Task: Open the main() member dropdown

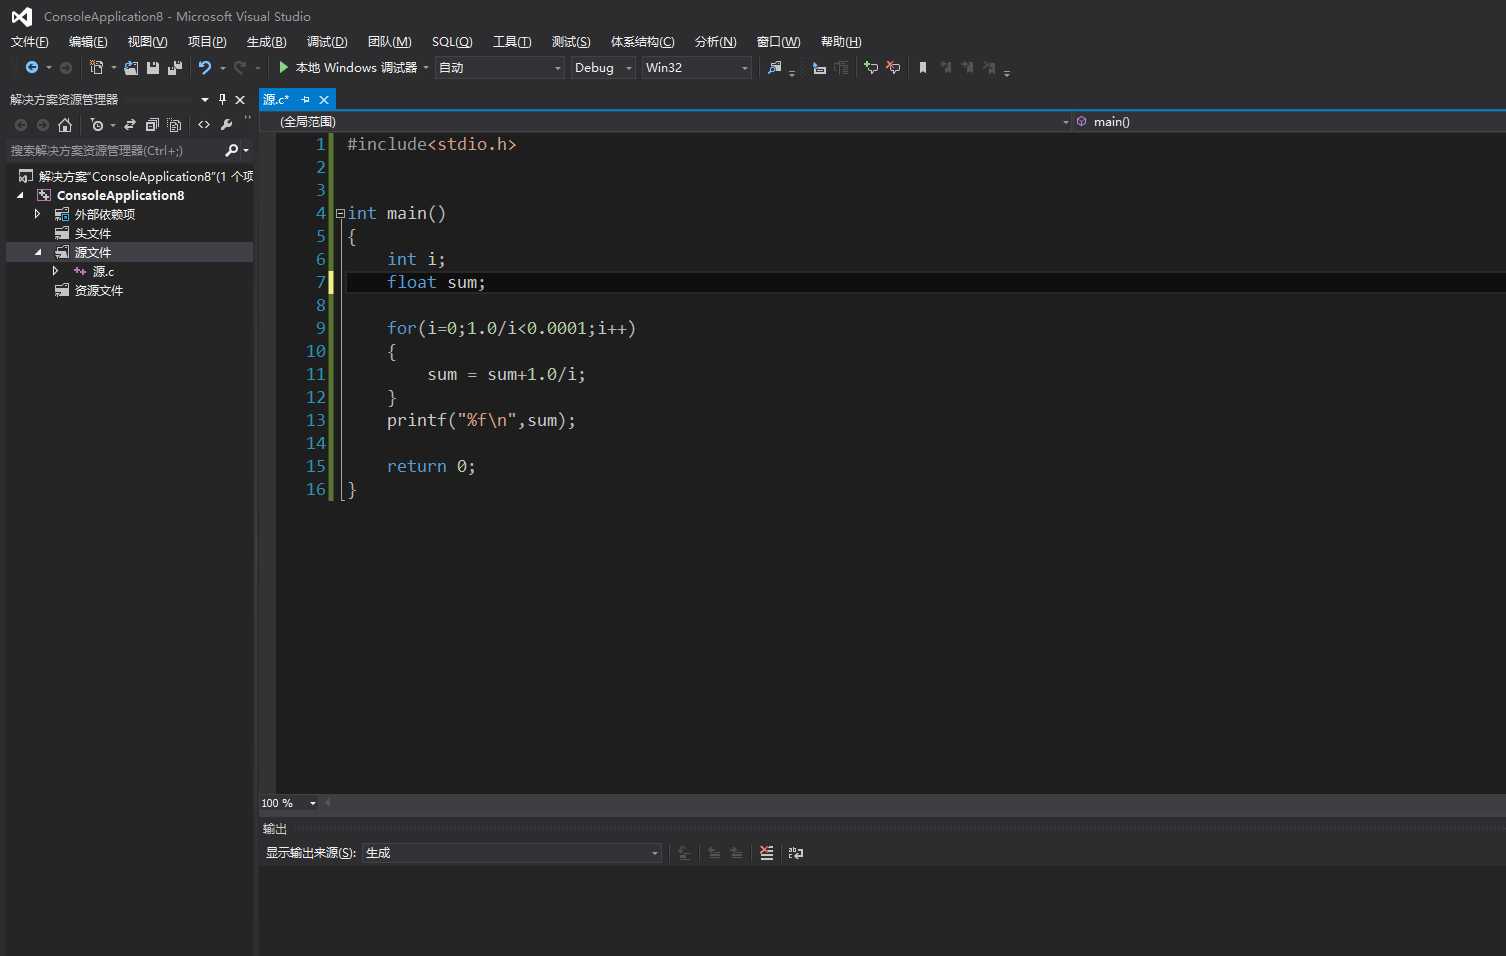Action: pos(1289,121)
